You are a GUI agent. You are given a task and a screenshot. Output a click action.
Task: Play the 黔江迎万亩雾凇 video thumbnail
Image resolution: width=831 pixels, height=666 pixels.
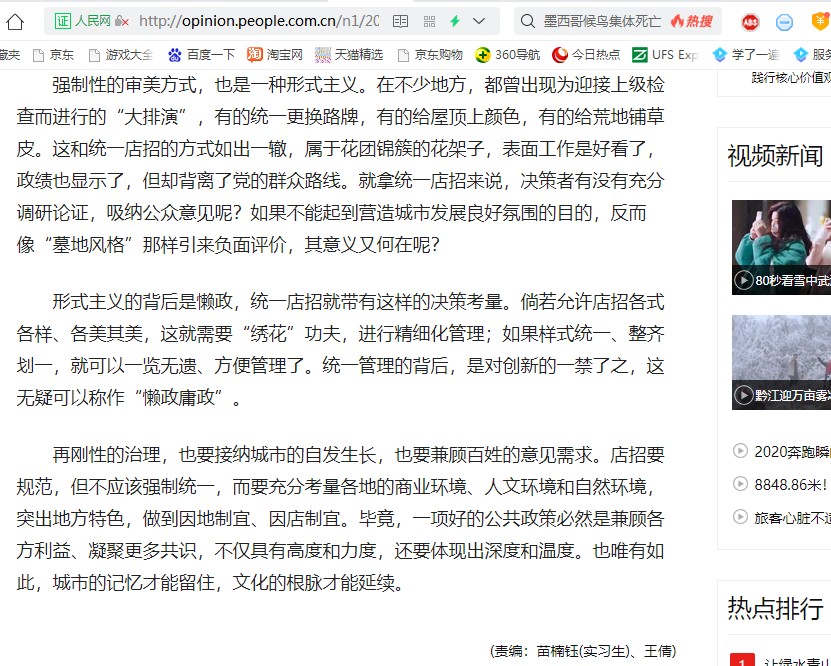pos(781,362)
